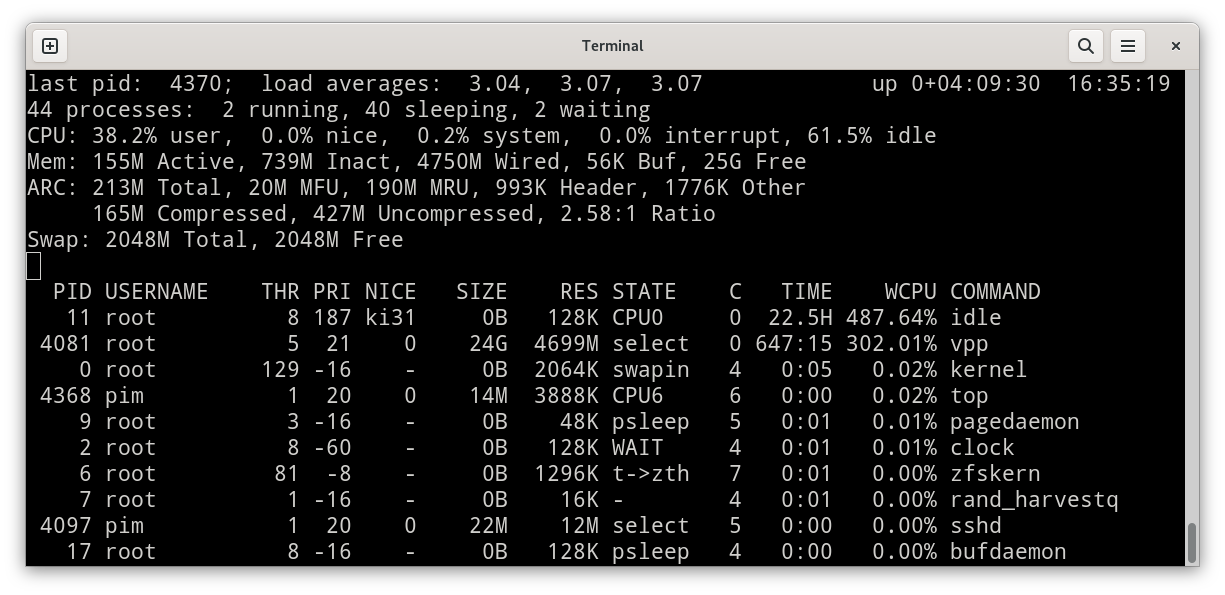Close the Terminal window
This screenshot has width=1225, height=595.
click(x=1176, y=46)
